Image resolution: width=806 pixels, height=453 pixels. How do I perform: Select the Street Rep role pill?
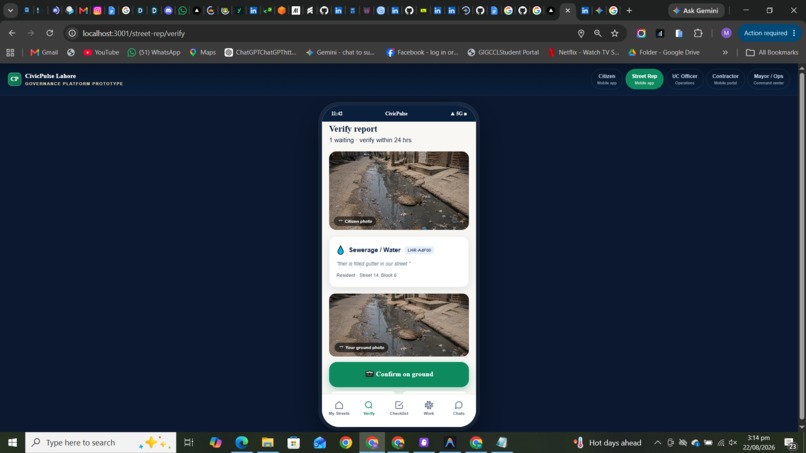[644, 79]
